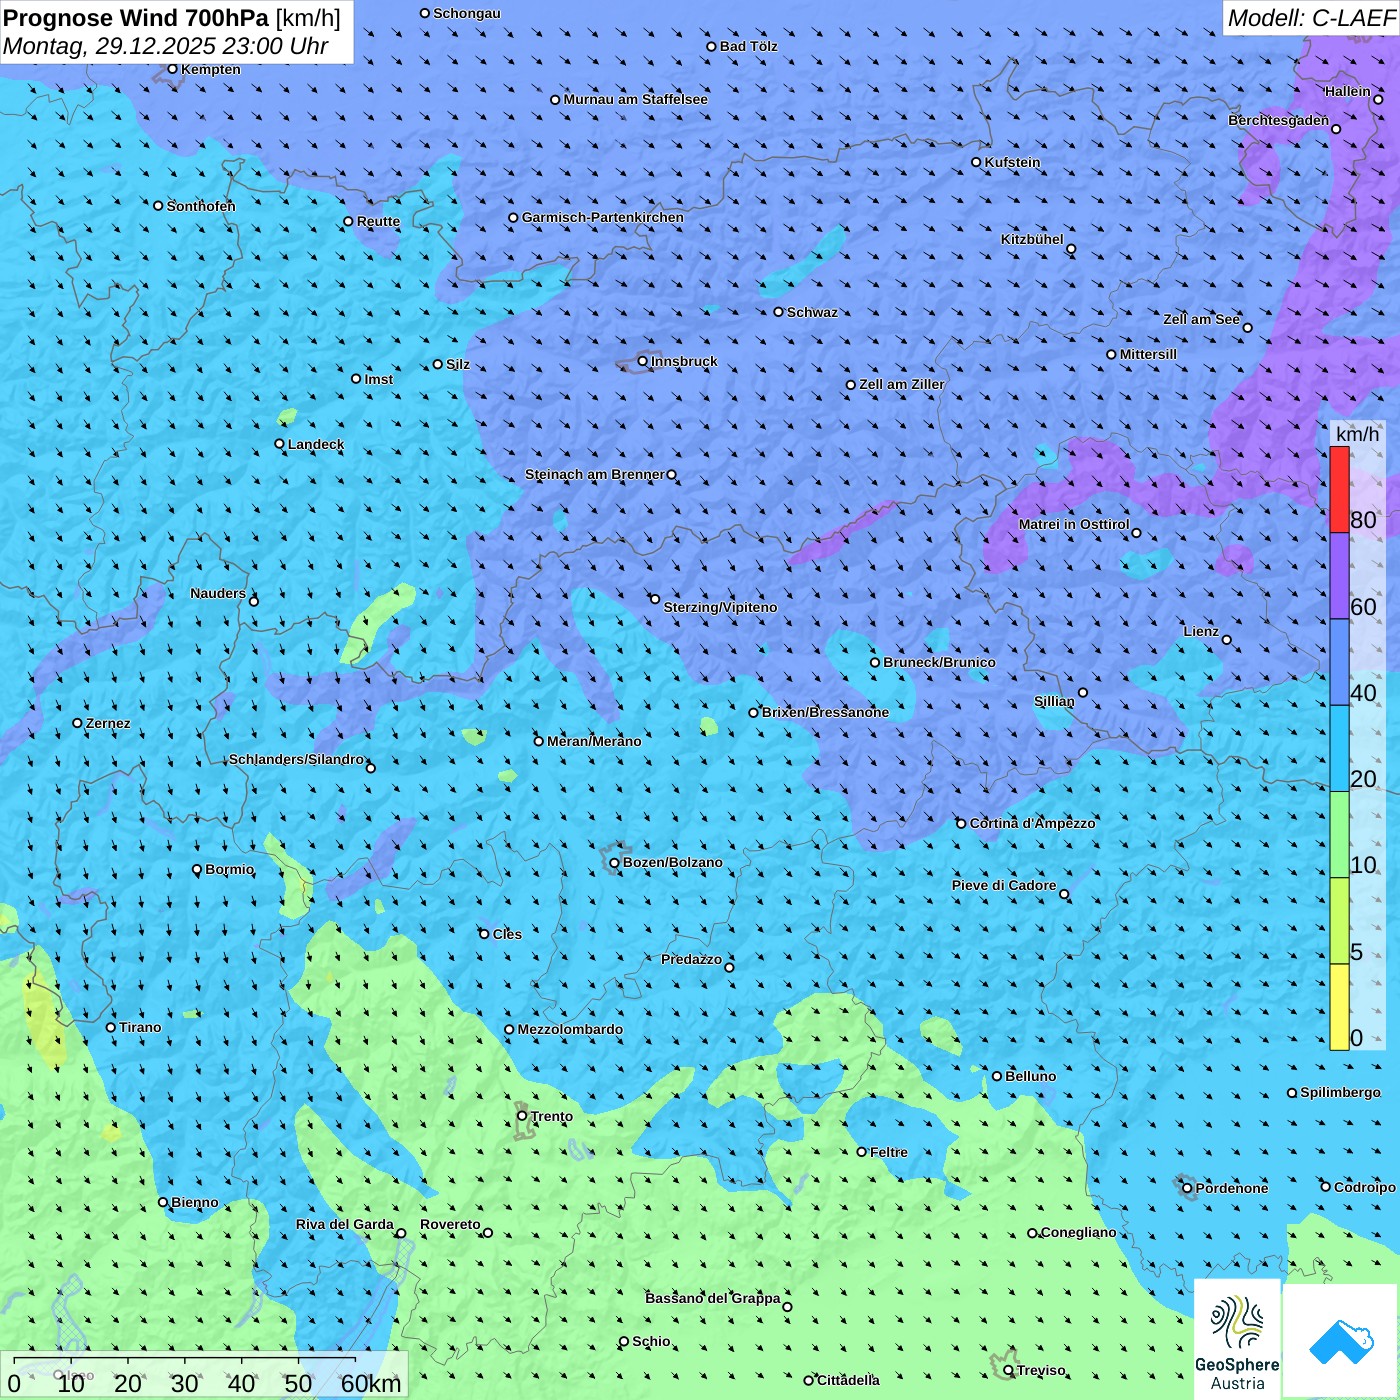Click the Mittersill city label
Image resolution: width=1400 pixels, height=1400 pixels.
1148,354
